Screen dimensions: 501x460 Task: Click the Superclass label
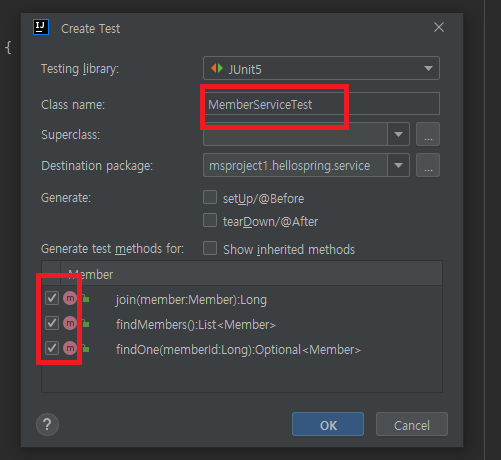pyautogui.click(x=70, y=135)
